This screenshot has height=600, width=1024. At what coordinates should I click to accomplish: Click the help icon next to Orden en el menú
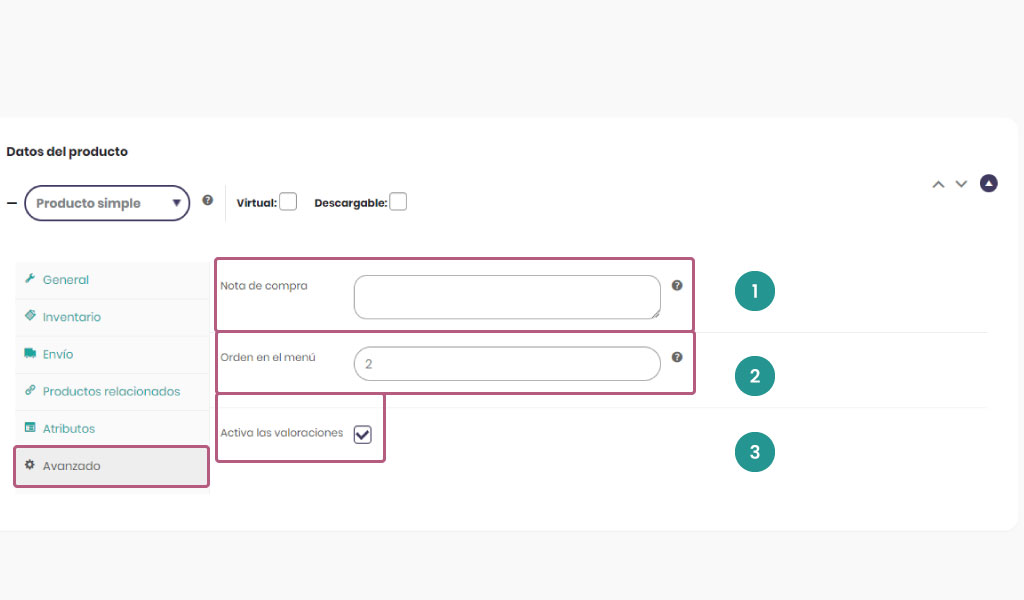pyautogui.click(x=677, y=357)
